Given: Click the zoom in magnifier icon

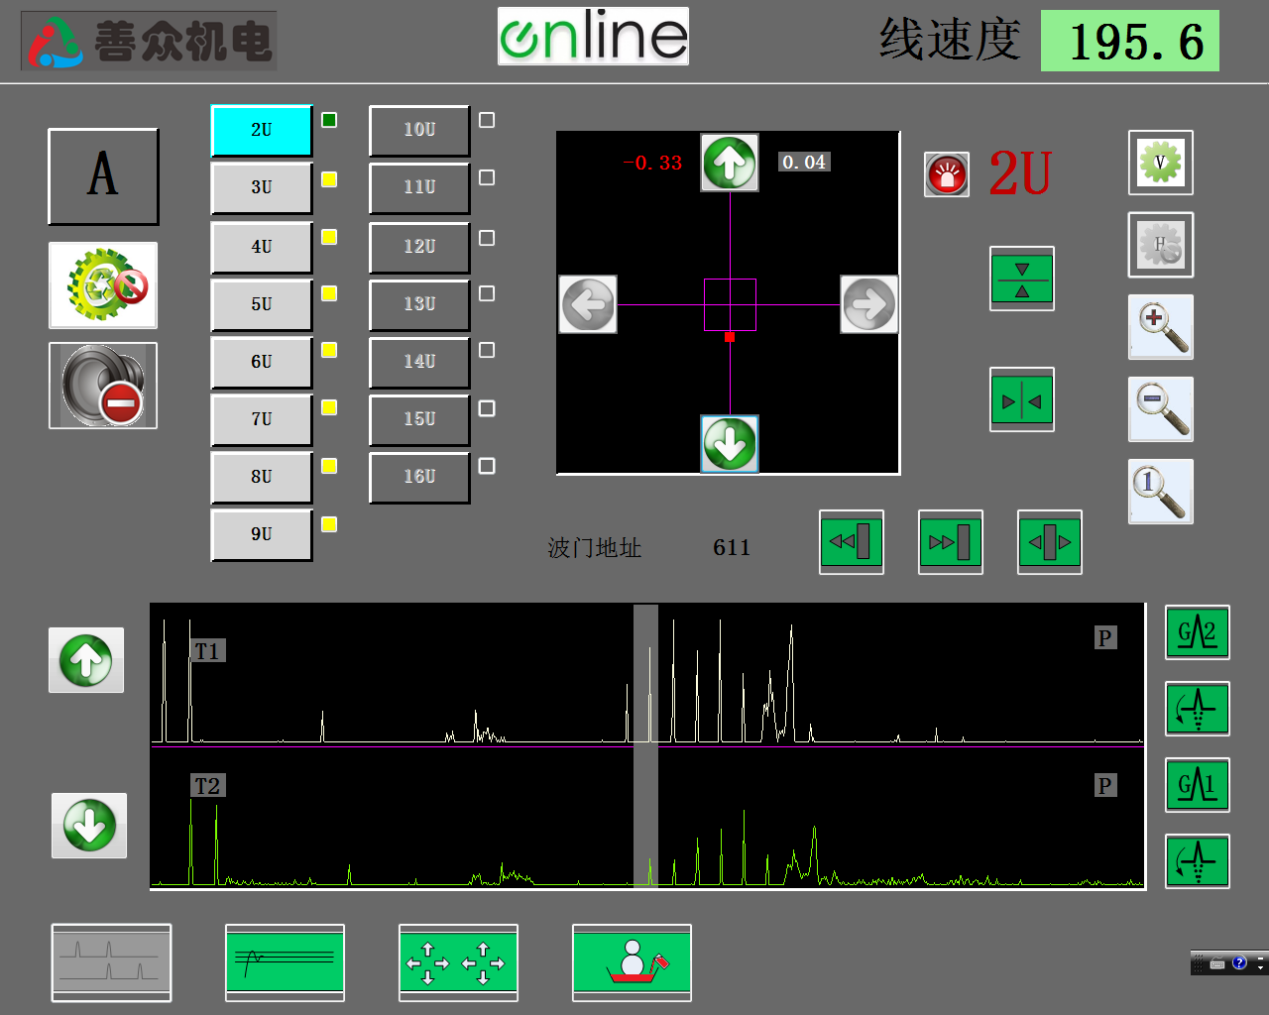Looking at the screenshot, I should point(1160,327).
